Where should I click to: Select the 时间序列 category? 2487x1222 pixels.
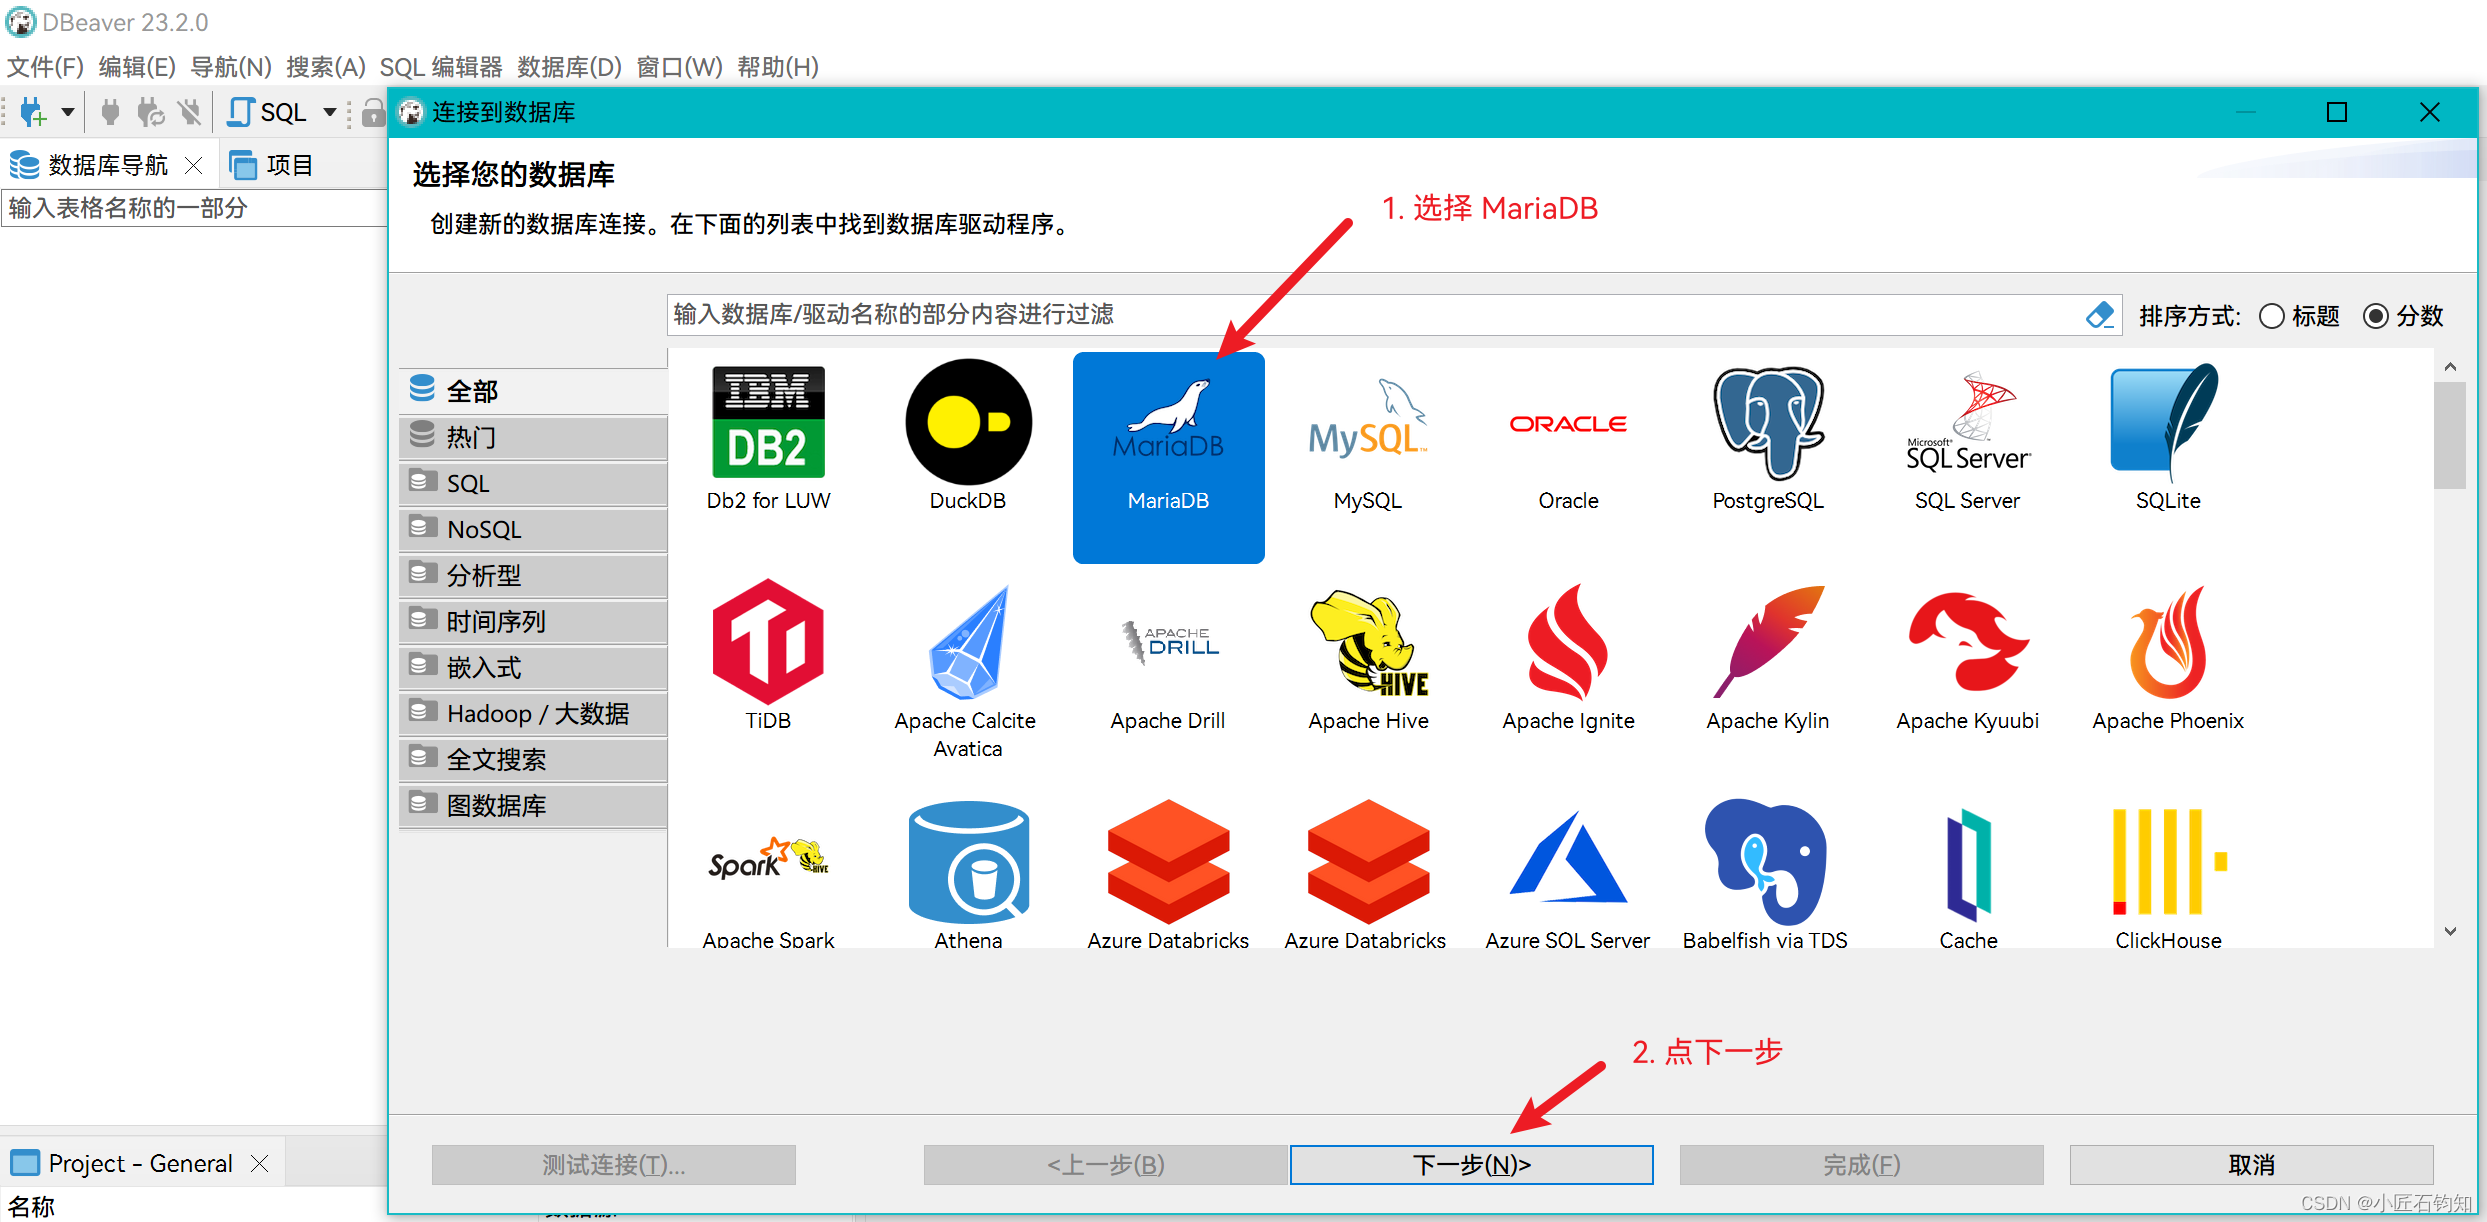533,621
